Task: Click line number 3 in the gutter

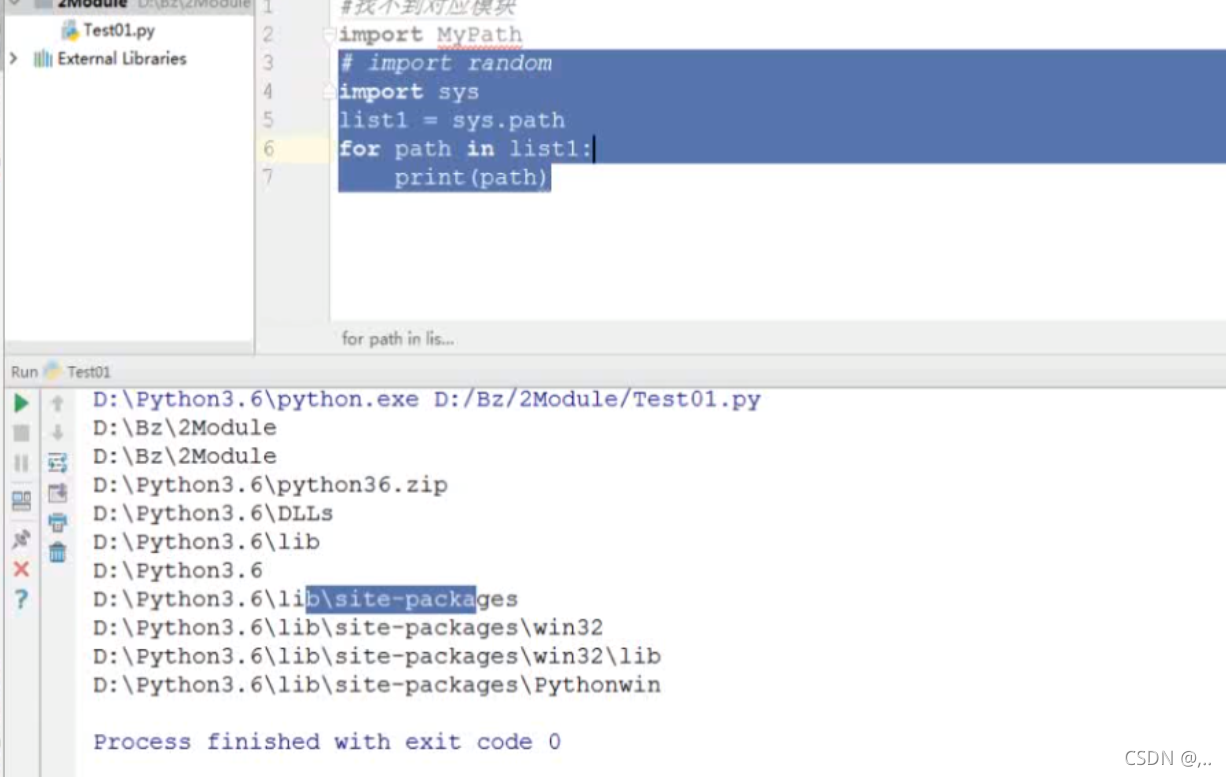Action: [x=268, y=63]
